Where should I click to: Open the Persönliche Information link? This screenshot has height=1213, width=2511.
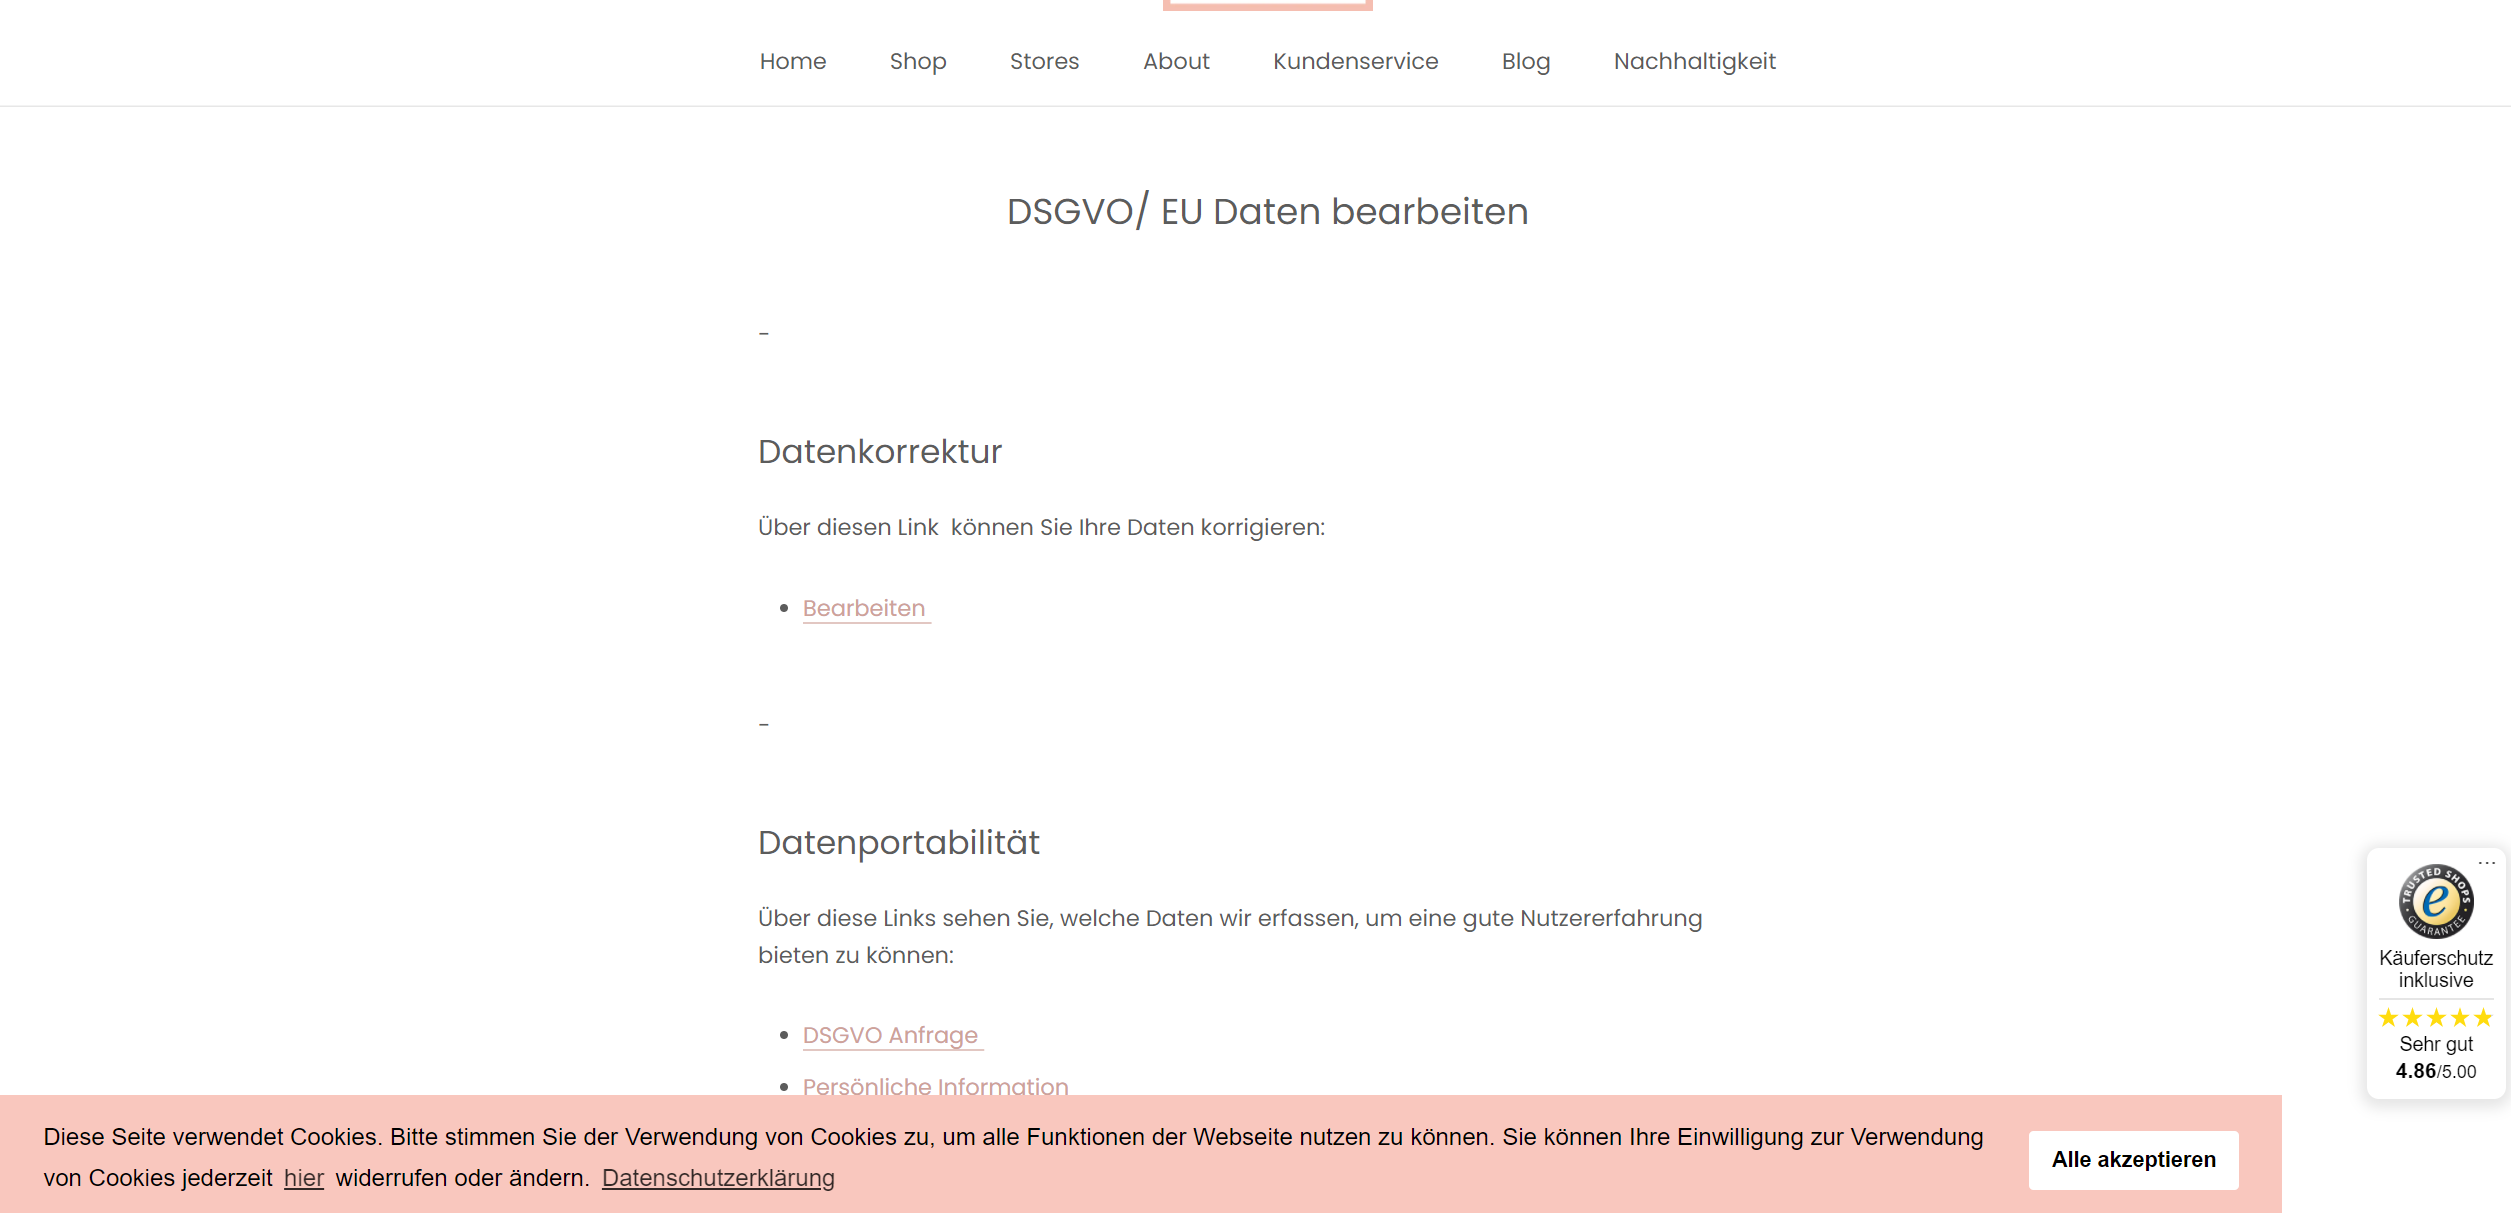click(x=935, y=1086)
